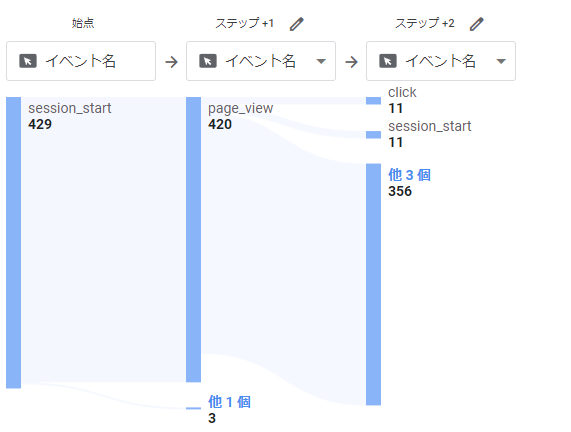Click the cursor icon in the ステップ +2 selector
The width and height of the screenshot is (571, 432).
(387, 61)
